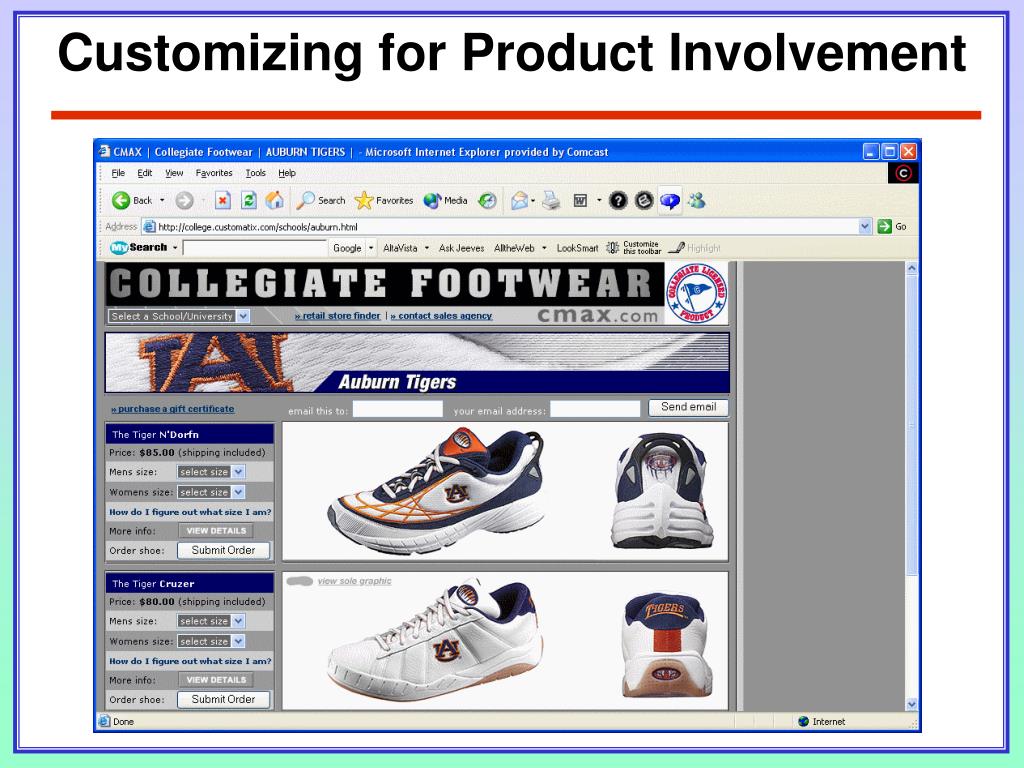Click the retail store finder link
Screen dimensions: 1024x768
pyautogui.click(x=338, y=316)
